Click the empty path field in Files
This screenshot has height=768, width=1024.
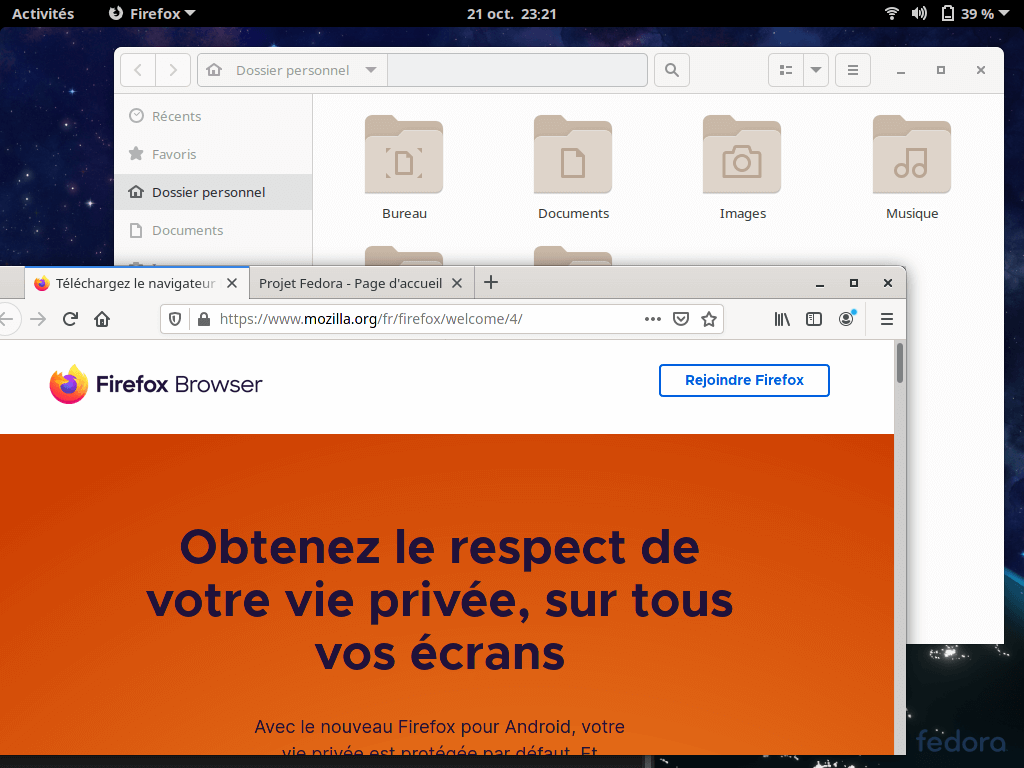517,70
